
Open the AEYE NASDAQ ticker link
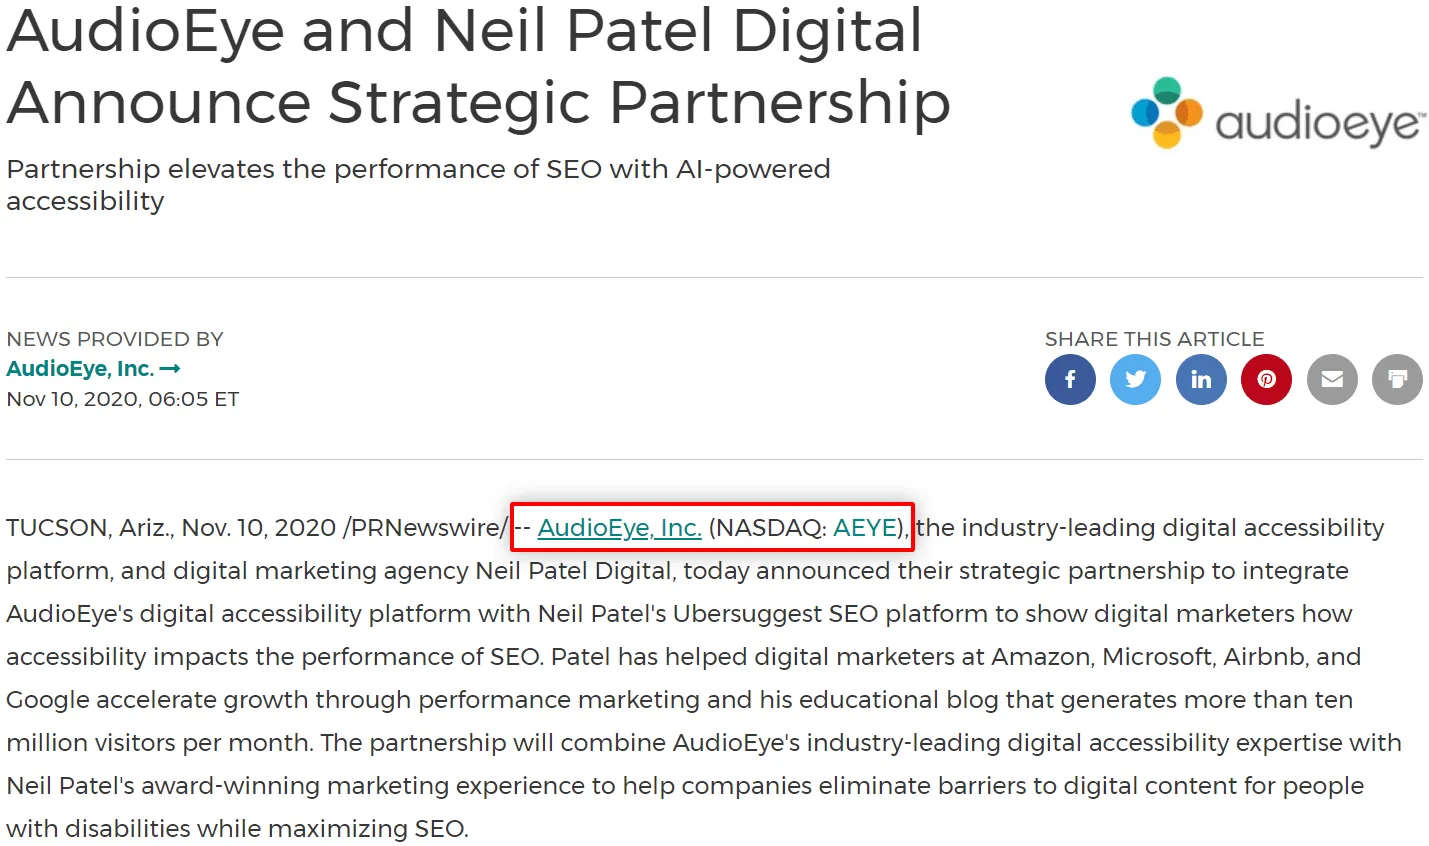867,528
